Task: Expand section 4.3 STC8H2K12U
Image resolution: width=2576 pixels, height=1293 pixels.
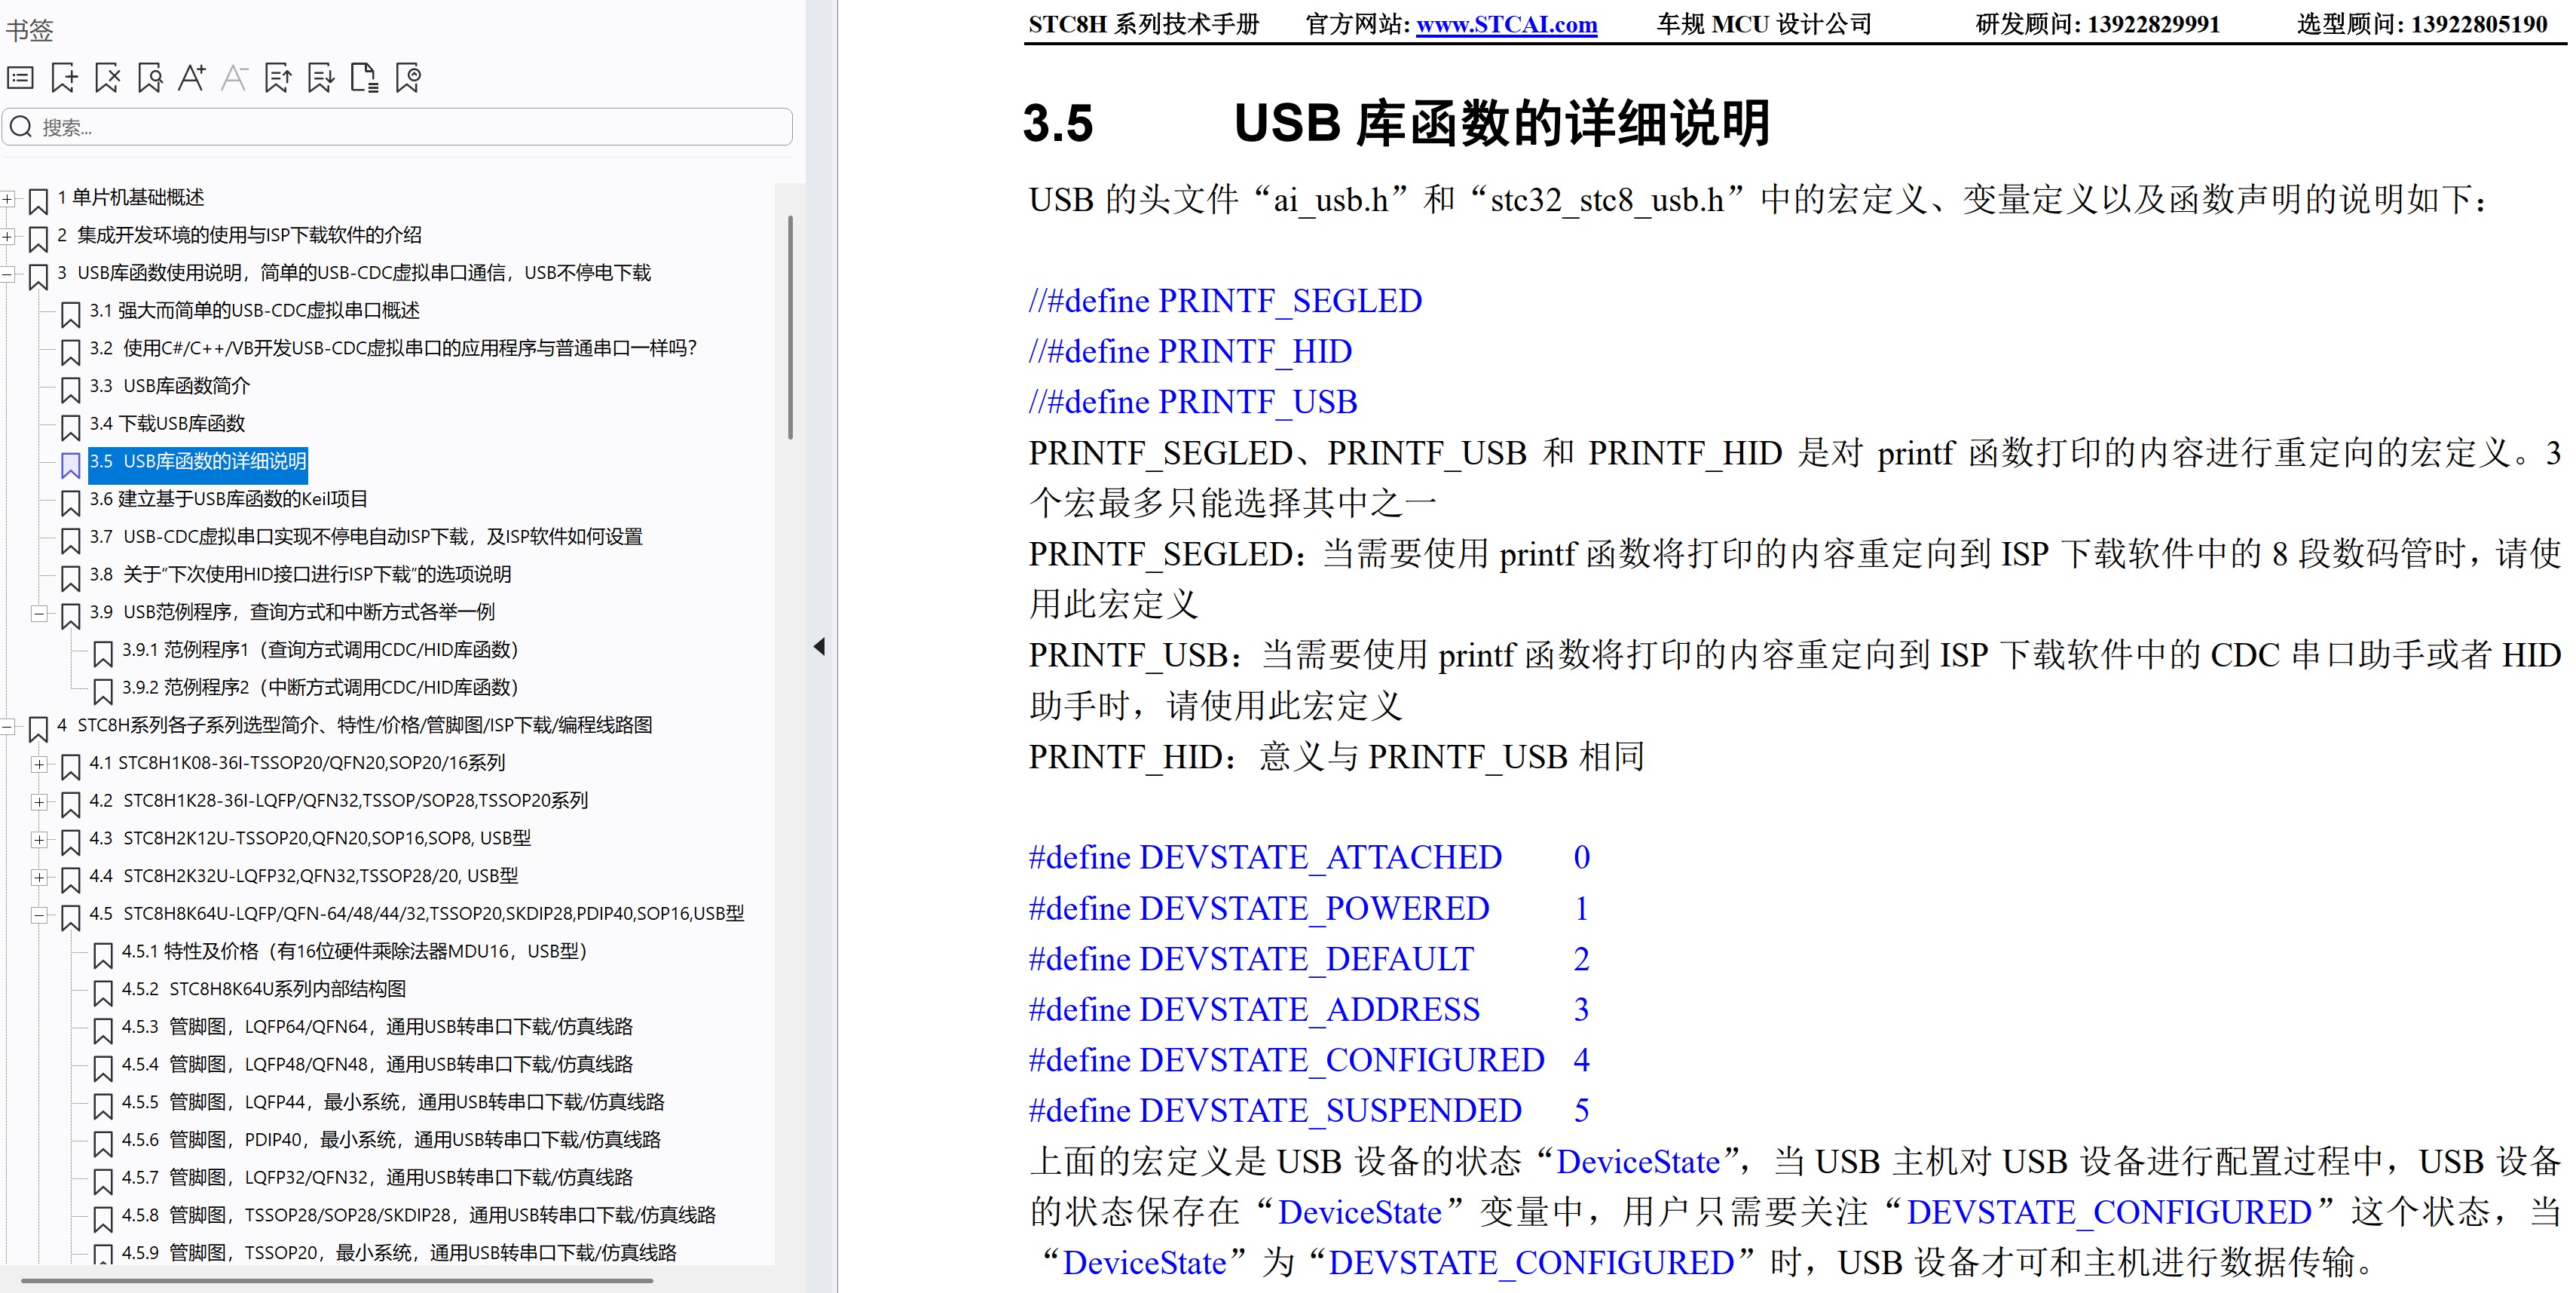Action: click(x=39, y=840)
